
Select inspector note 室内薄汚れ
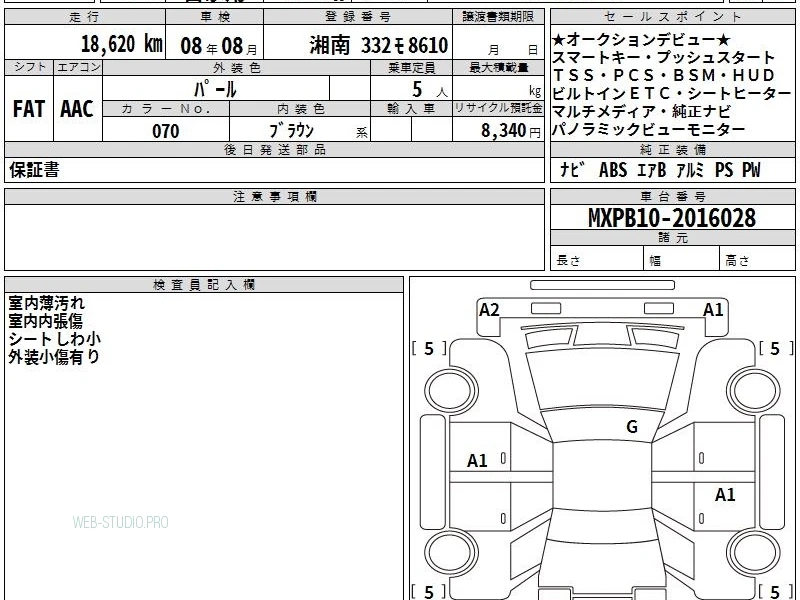46,303
